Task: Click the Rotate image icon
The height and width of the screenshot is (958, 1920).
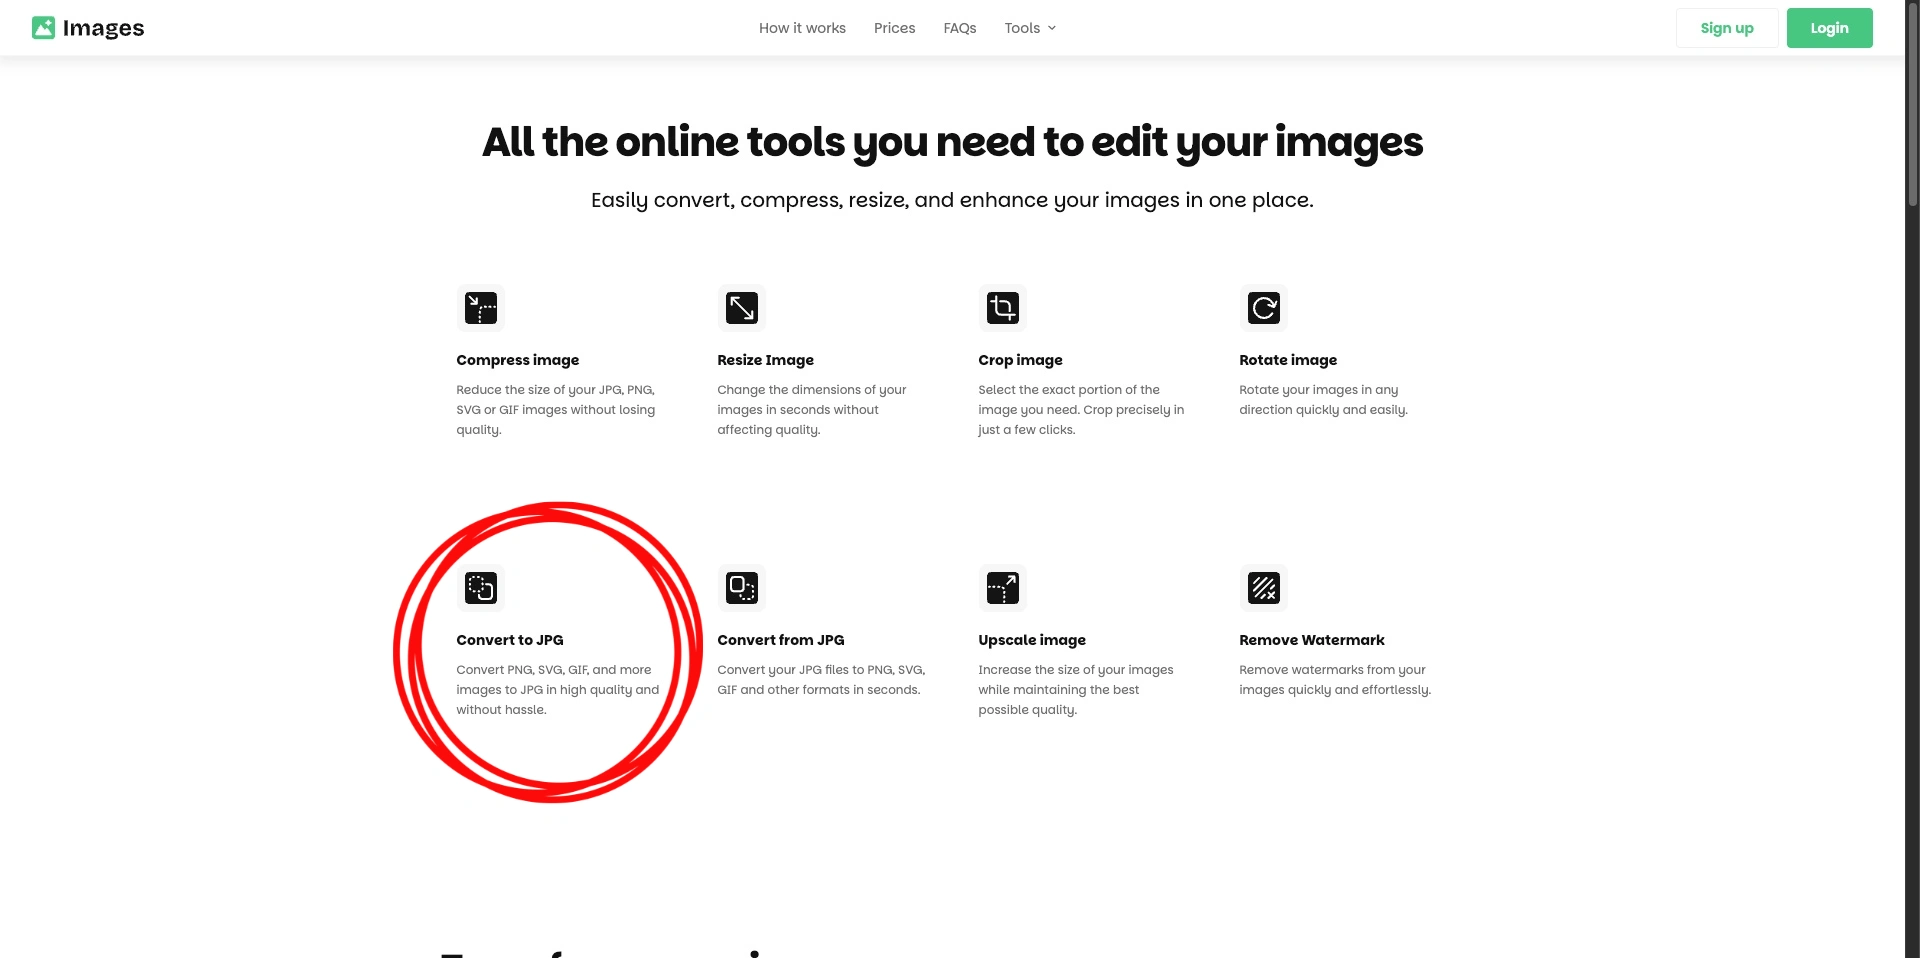Action: pos(1263,308)
